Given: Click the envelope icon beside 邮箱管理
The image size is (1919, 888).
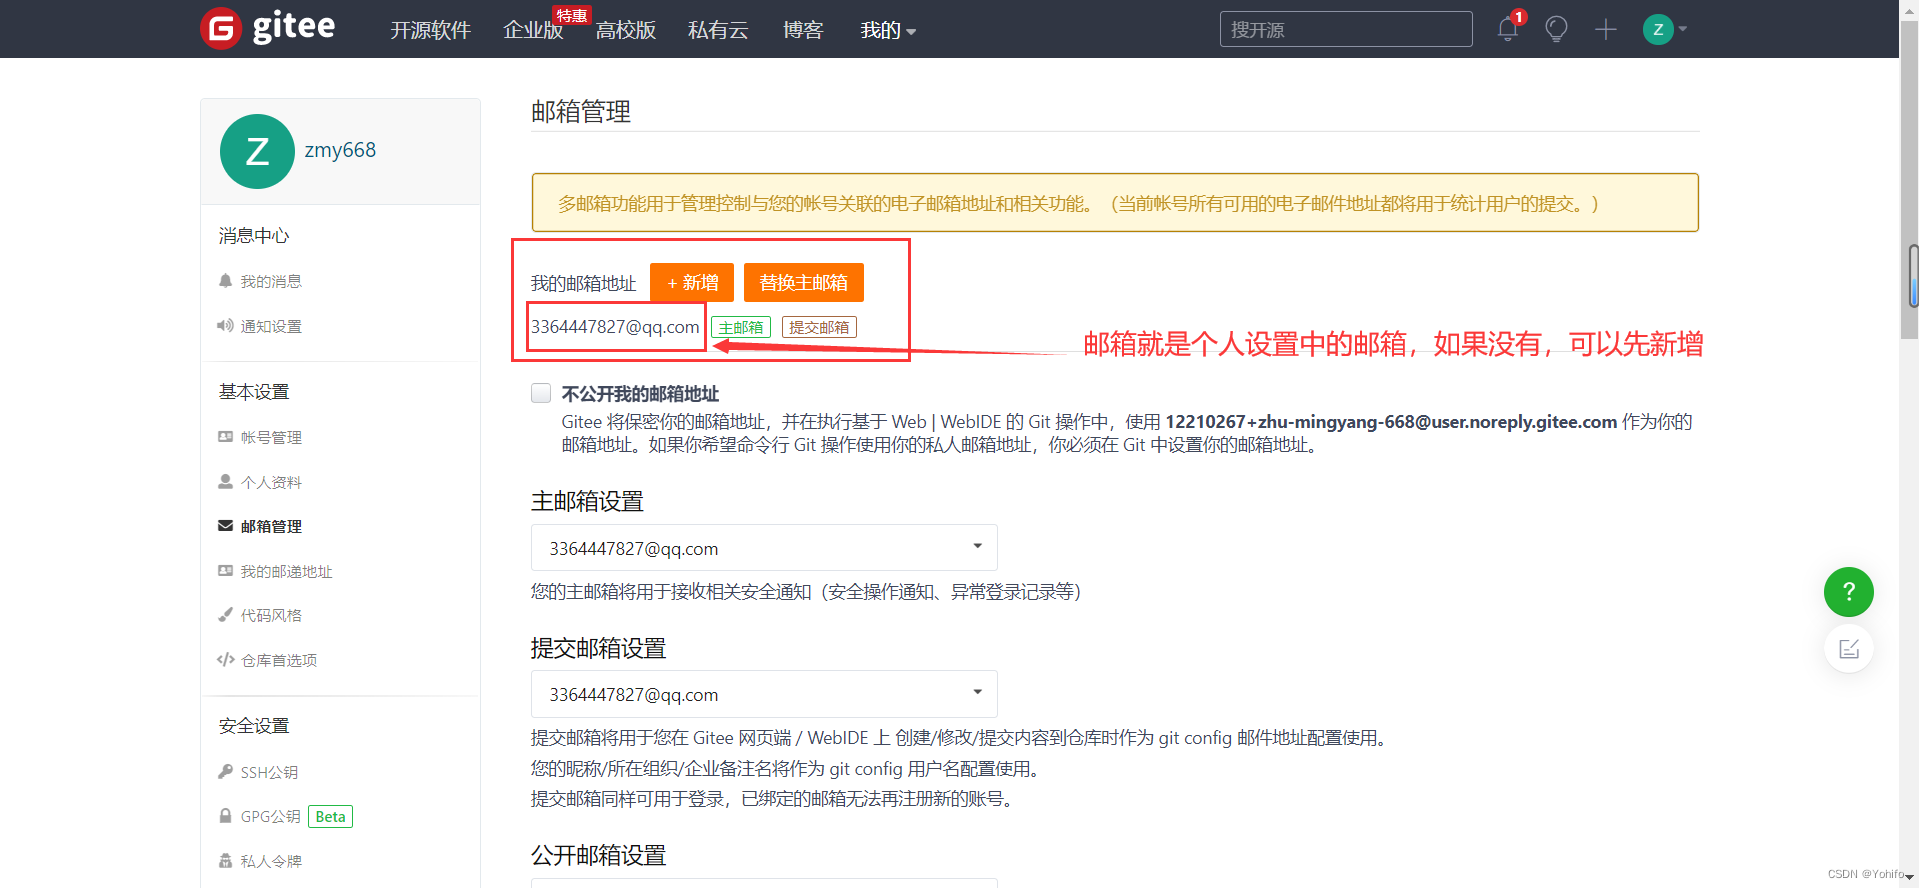Looking at the screenshot, I should 226,526.
